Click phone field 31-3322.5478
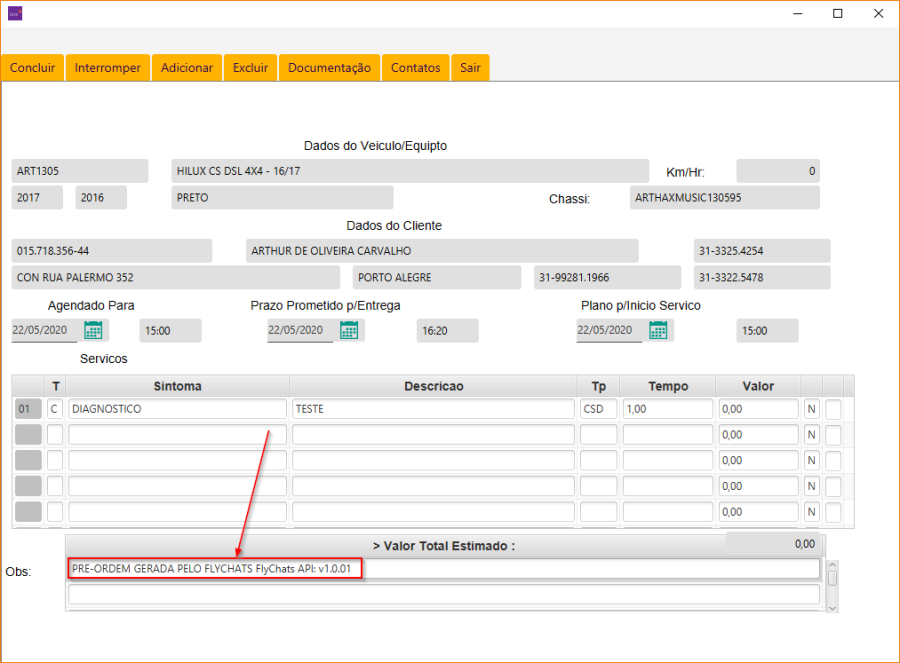The width and height of the screenshot is (900, 663). tap(762, 277)
